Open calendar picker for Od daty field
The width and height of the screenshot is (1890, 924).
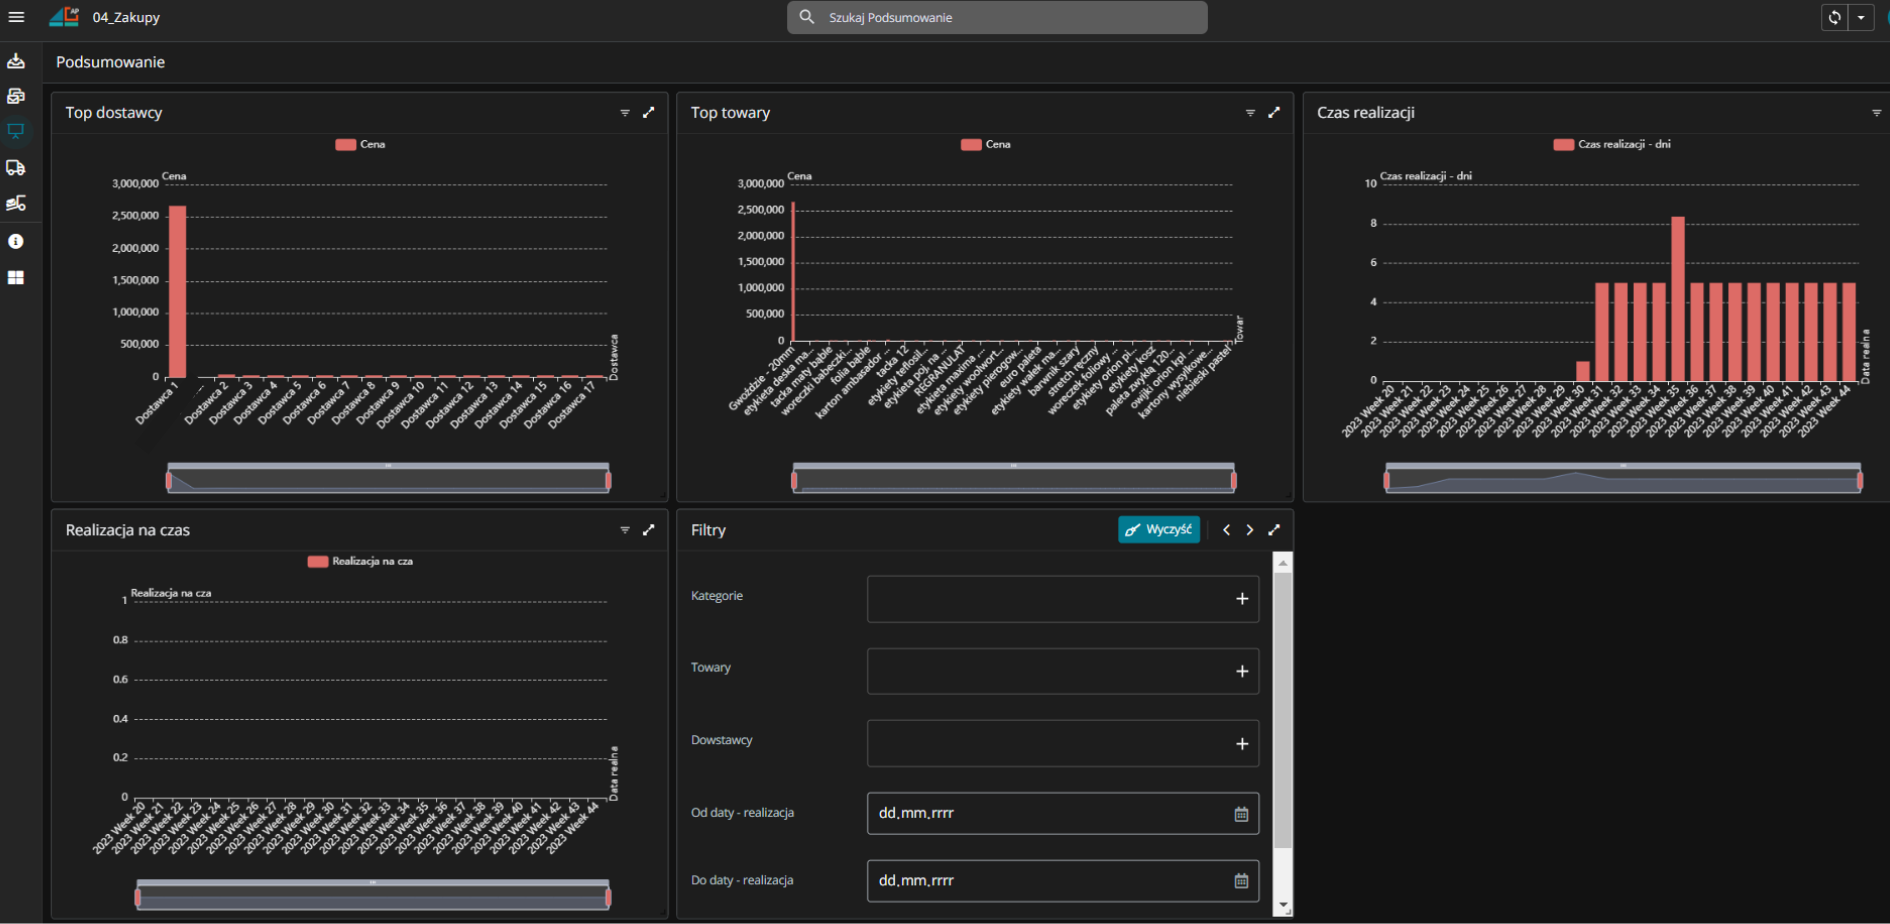(1241, 814)
